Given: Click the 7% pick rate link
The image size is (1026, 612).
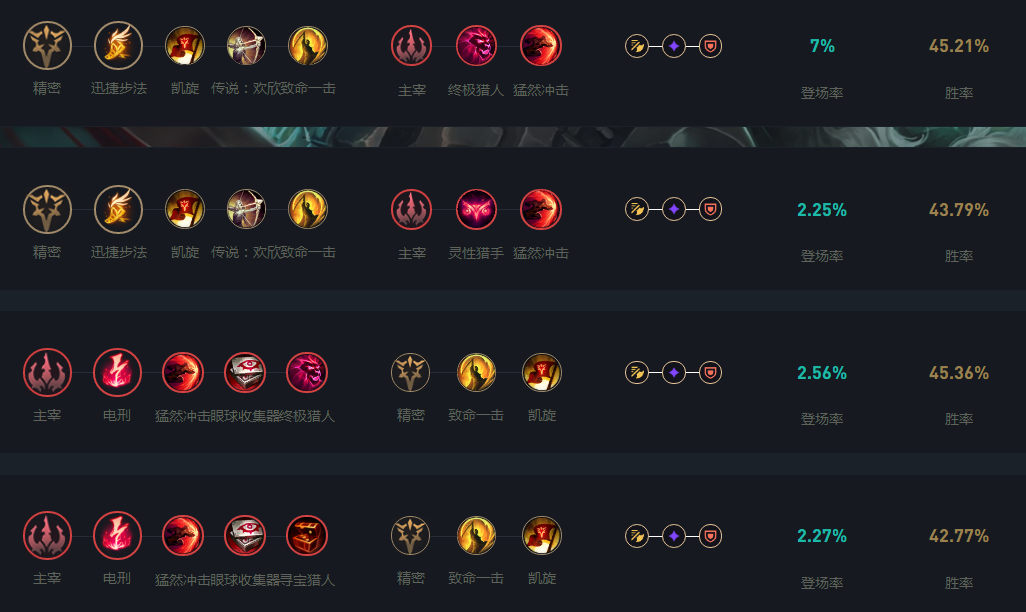Looking at the screenshot, I should (820, 46).
